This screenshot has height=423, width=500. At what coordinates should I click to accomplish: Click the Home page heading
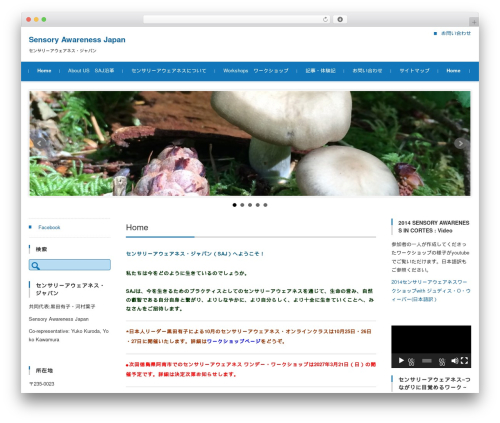point(137,227)
